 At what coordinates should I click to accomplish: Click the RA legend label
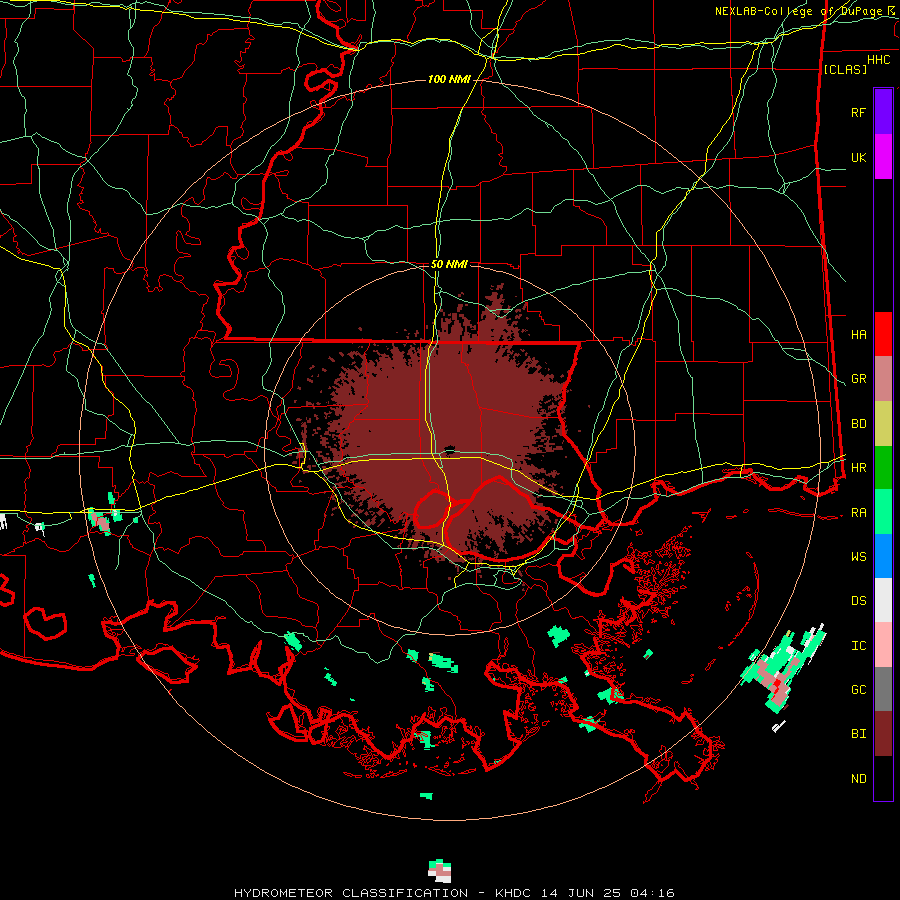pyautogui.click(x=858, y=513)
